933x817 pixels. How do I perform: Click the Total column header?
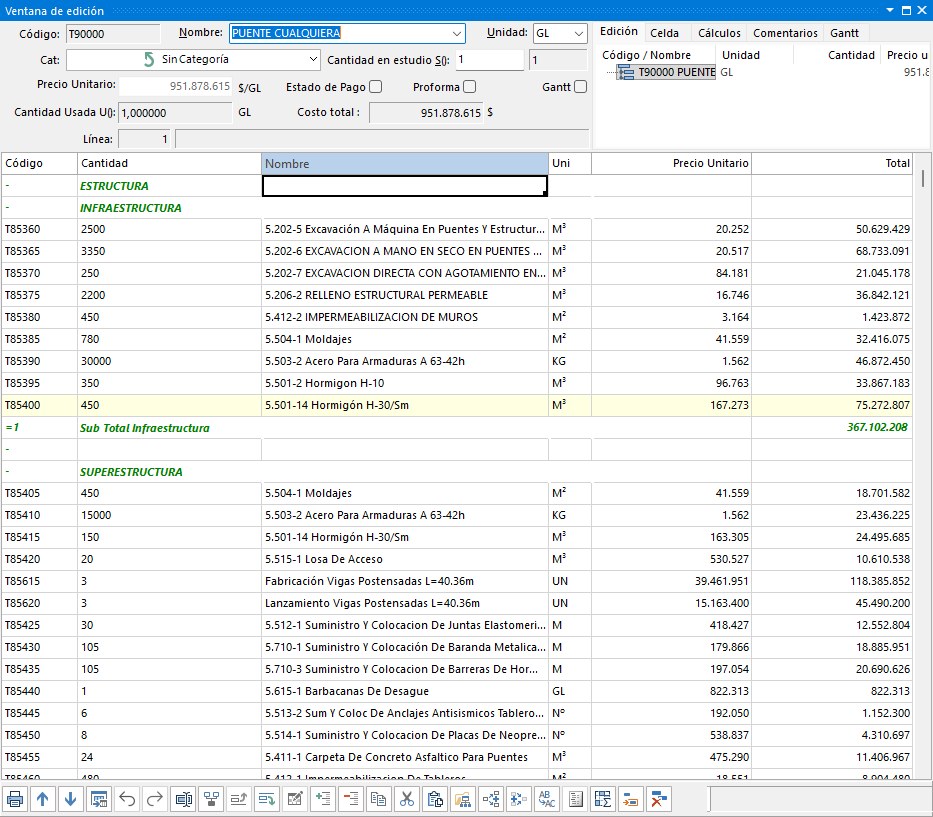tap(832, 164)
